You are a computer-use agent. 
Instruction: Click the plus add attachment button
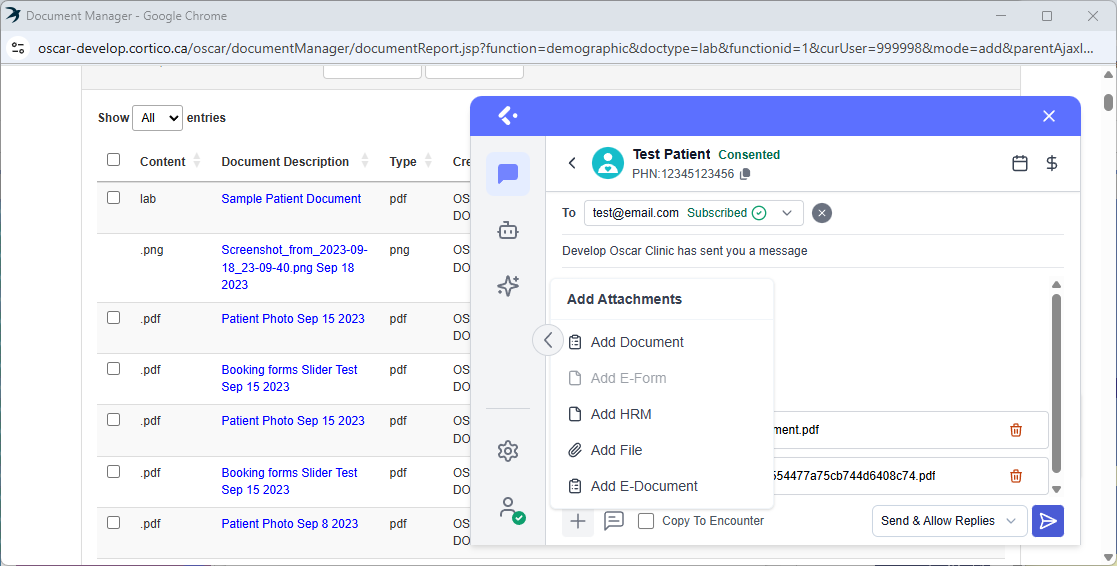[578, 521]
